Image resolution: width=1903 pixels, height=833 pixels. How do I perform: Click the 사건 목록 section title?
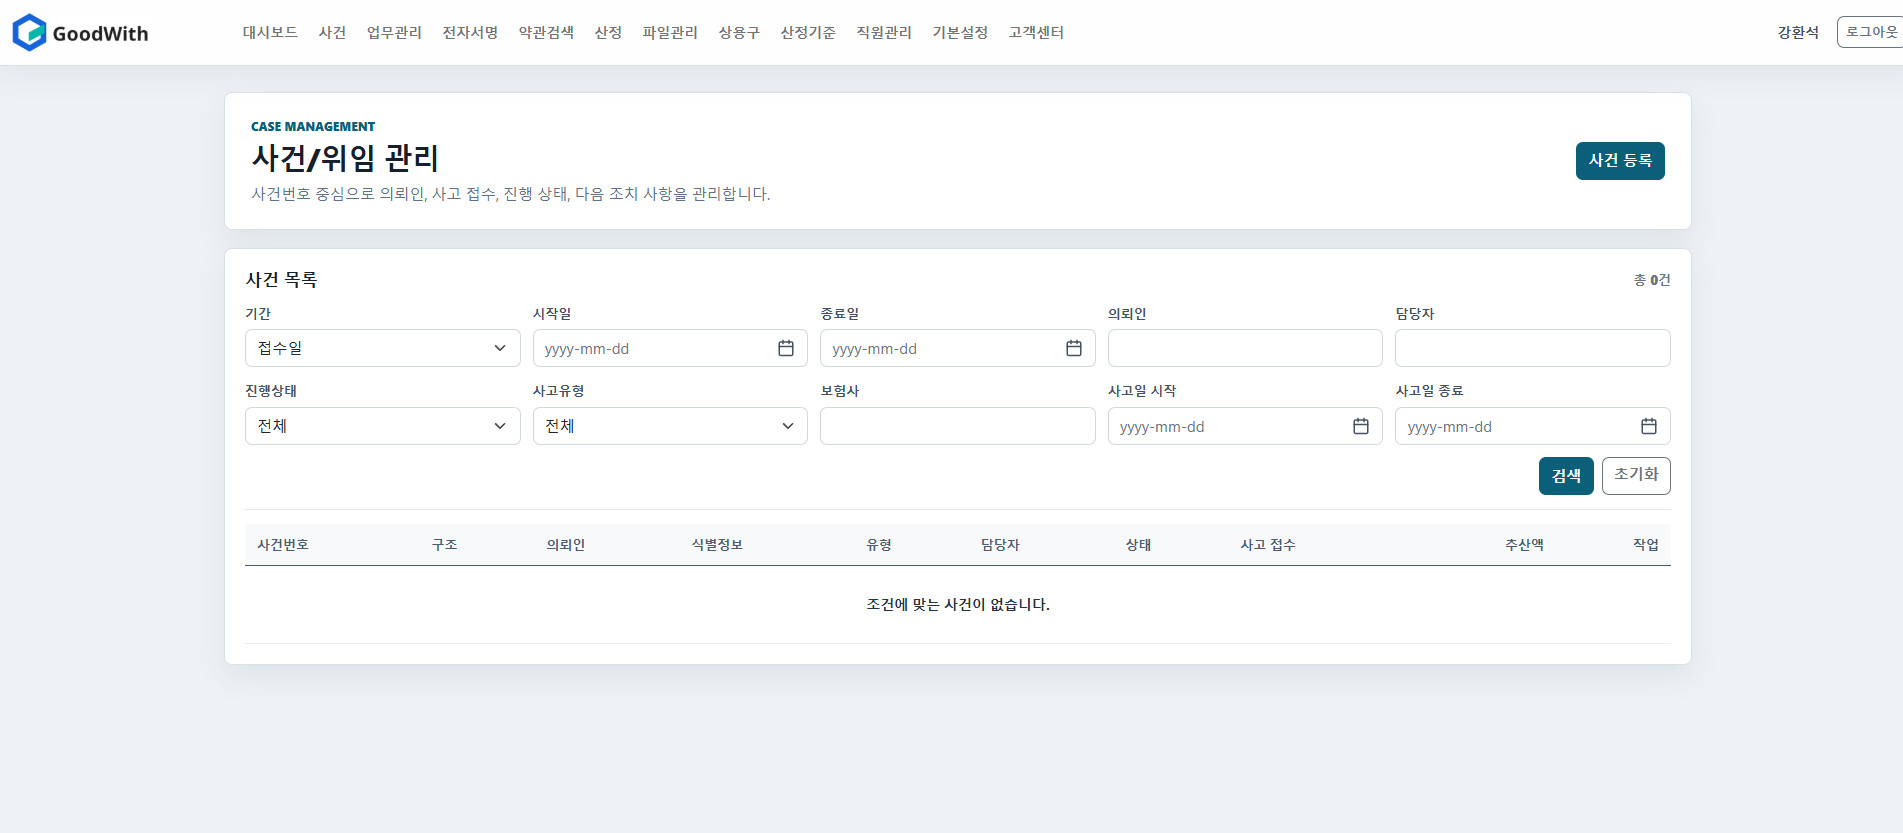click(x=281, y=280)
